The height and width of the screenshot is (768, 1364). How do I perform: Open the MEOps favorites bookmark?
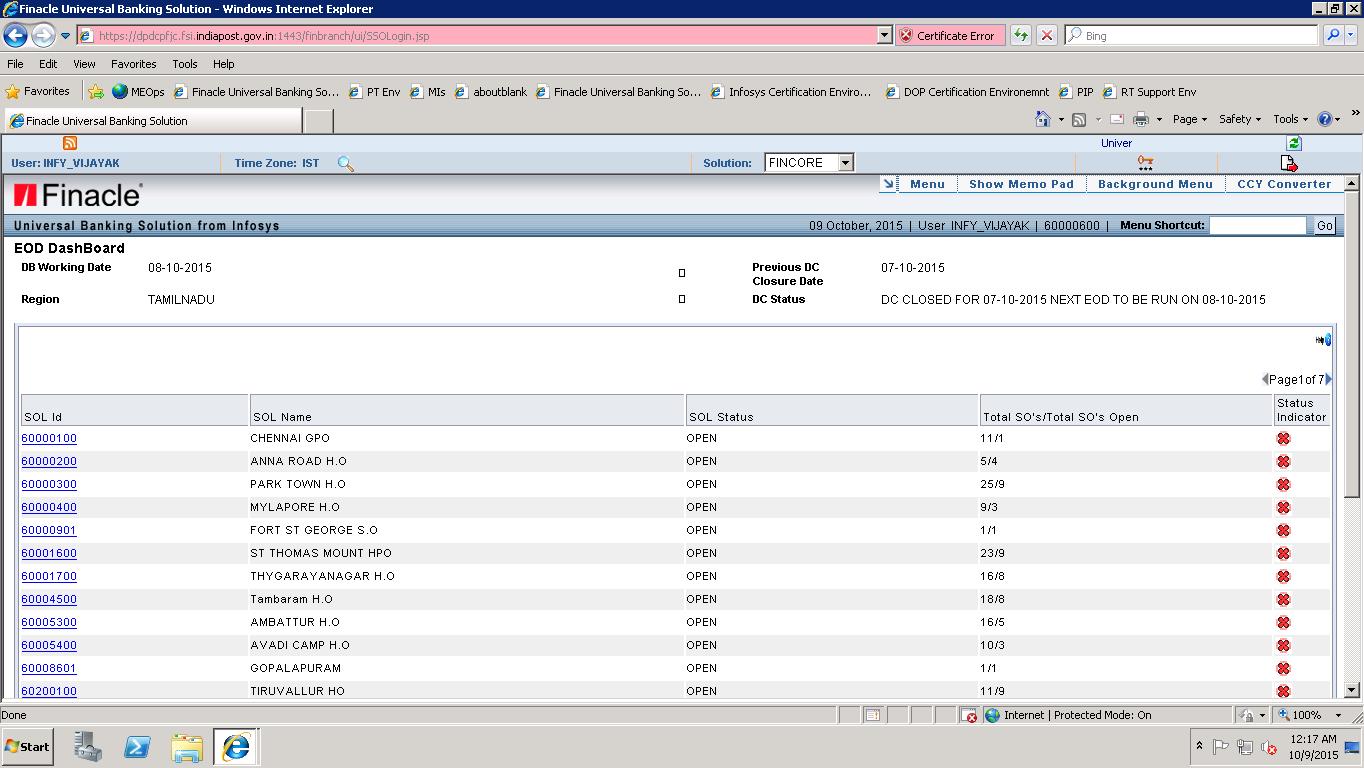tap(139, 91)
